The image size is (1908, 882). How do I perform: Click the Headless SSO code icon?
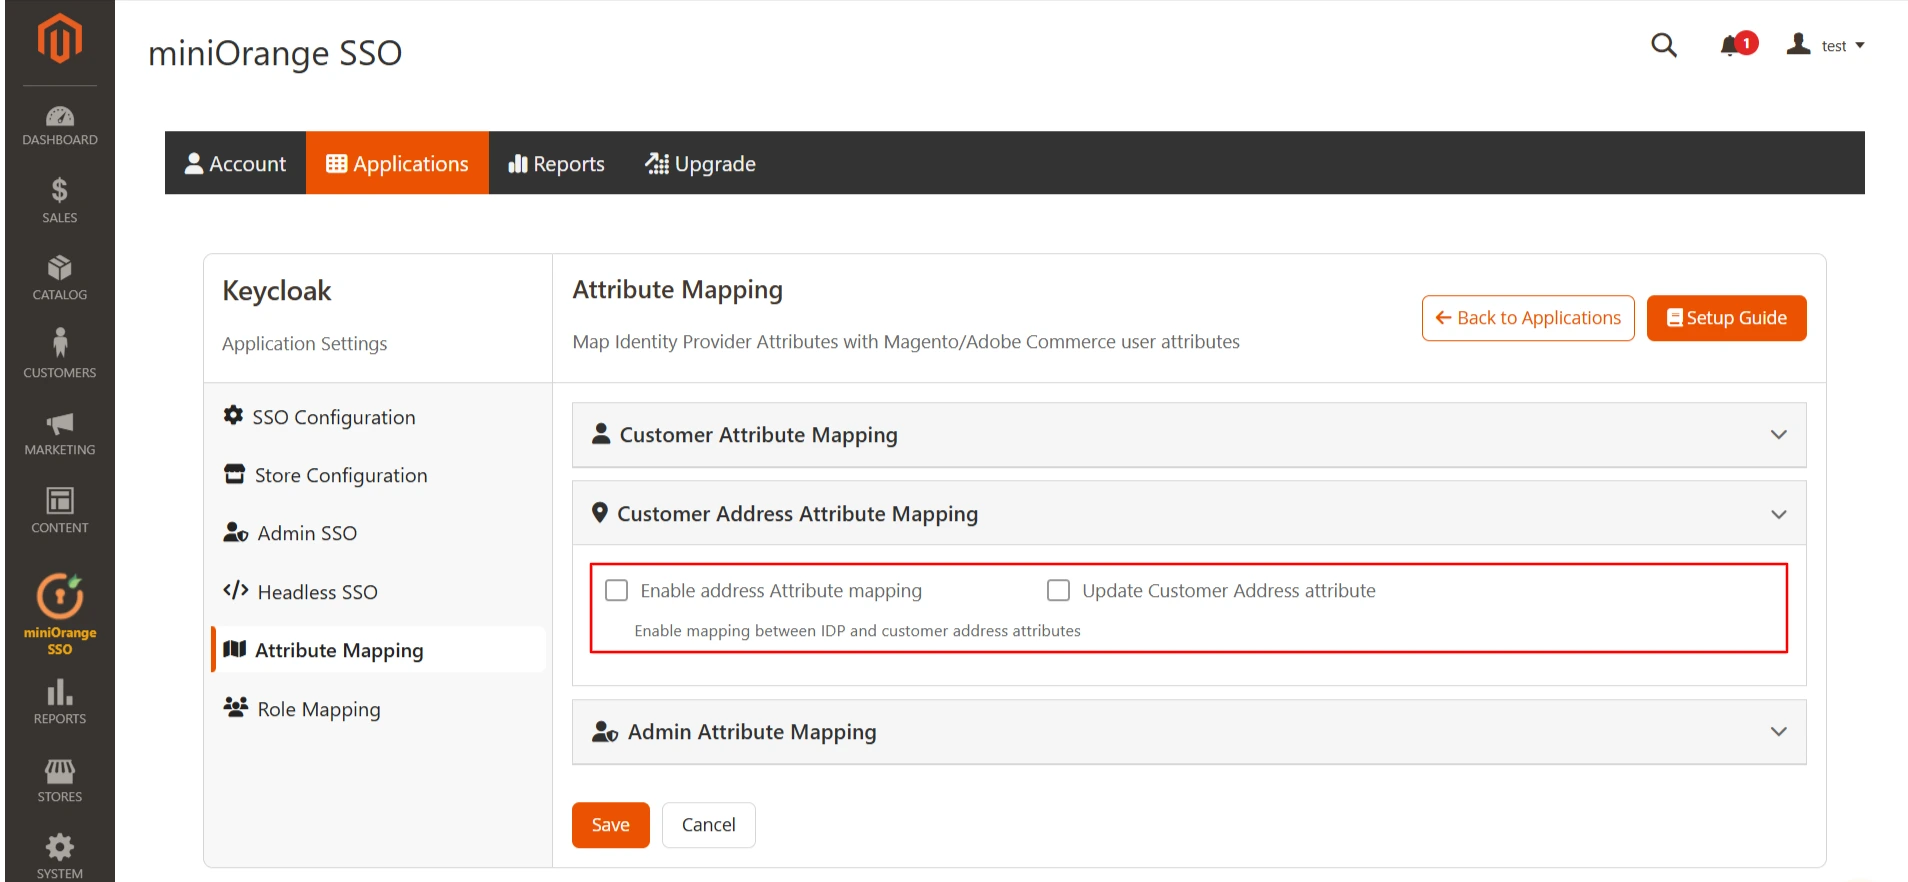[x=236, y=590]
